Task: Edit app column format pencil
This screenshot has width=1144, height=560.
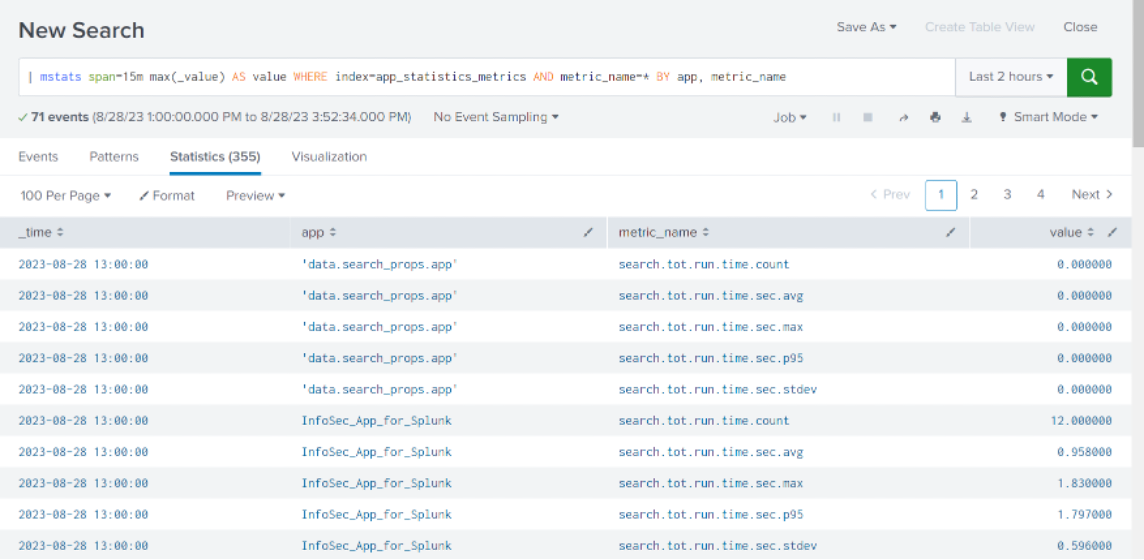Action: (x=588, y=233)
